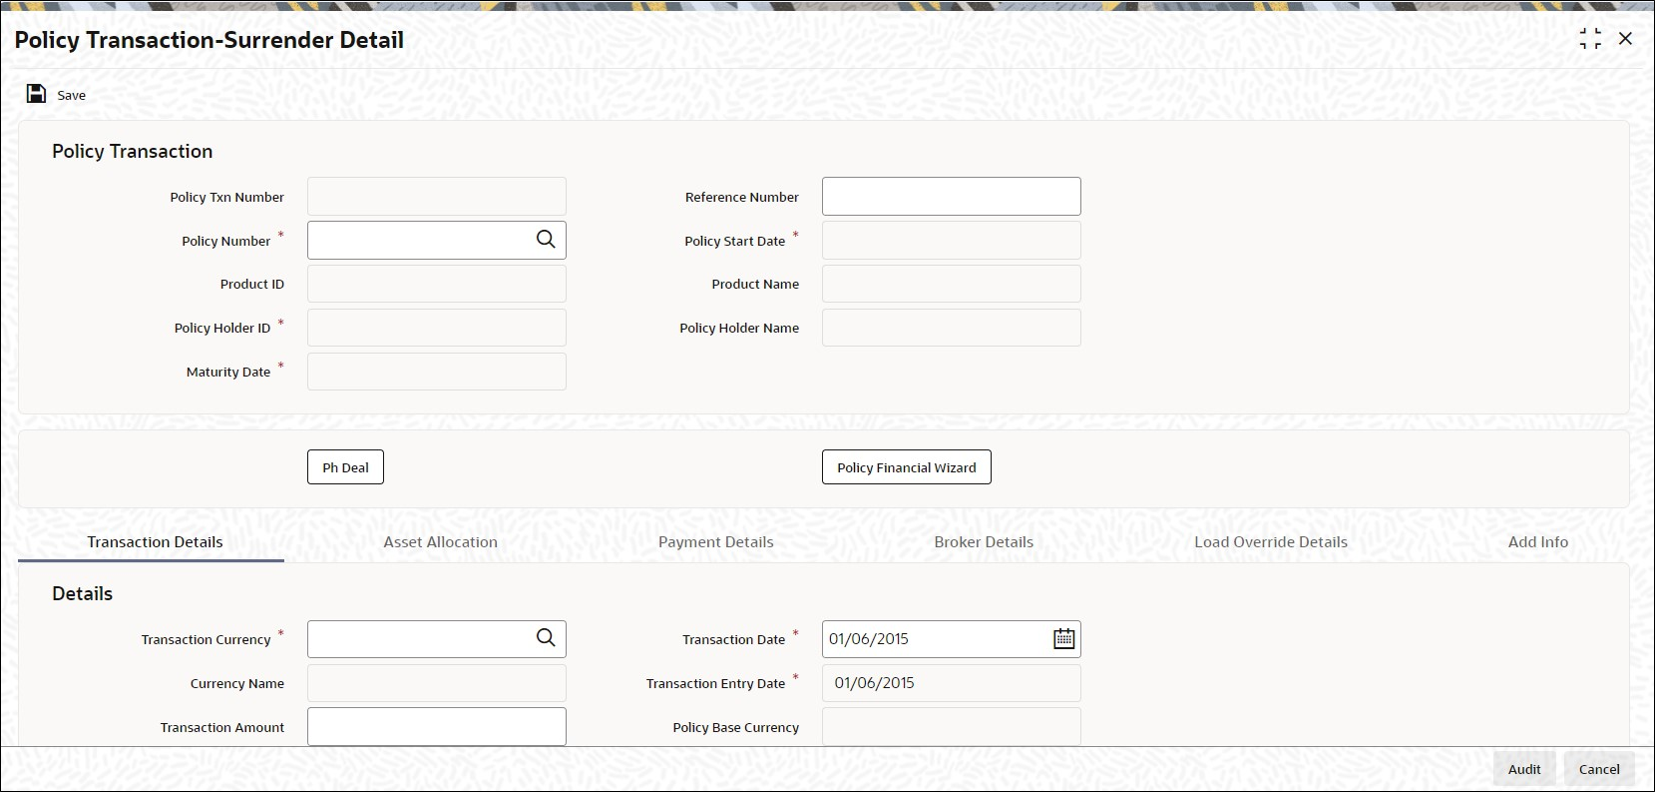Image resolution: width=1655 pixels, height=792 pixels.
Task: Click the Details section heading
Action: pyautogui.click(x=82, y=593)
